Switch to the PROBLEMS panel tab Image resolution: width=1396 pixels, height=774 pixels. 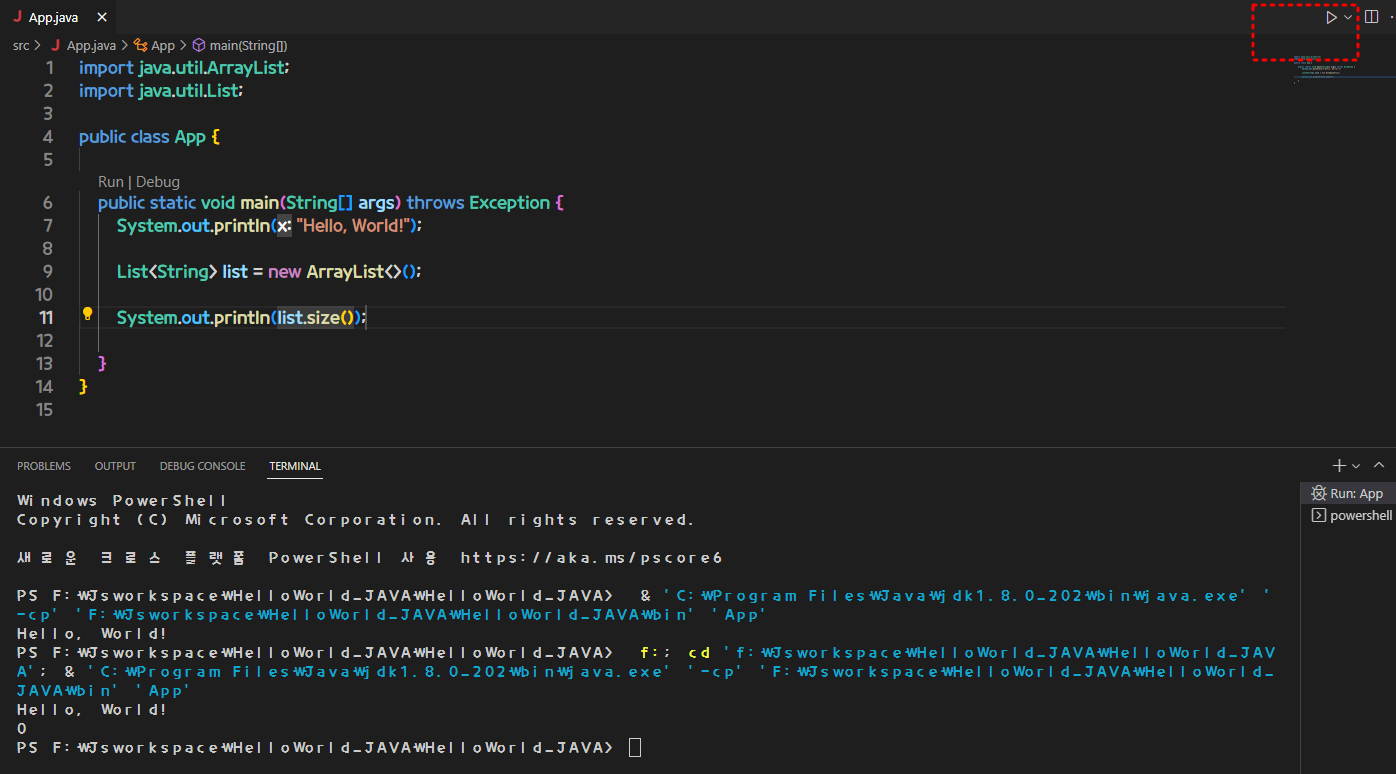point(44,466)
